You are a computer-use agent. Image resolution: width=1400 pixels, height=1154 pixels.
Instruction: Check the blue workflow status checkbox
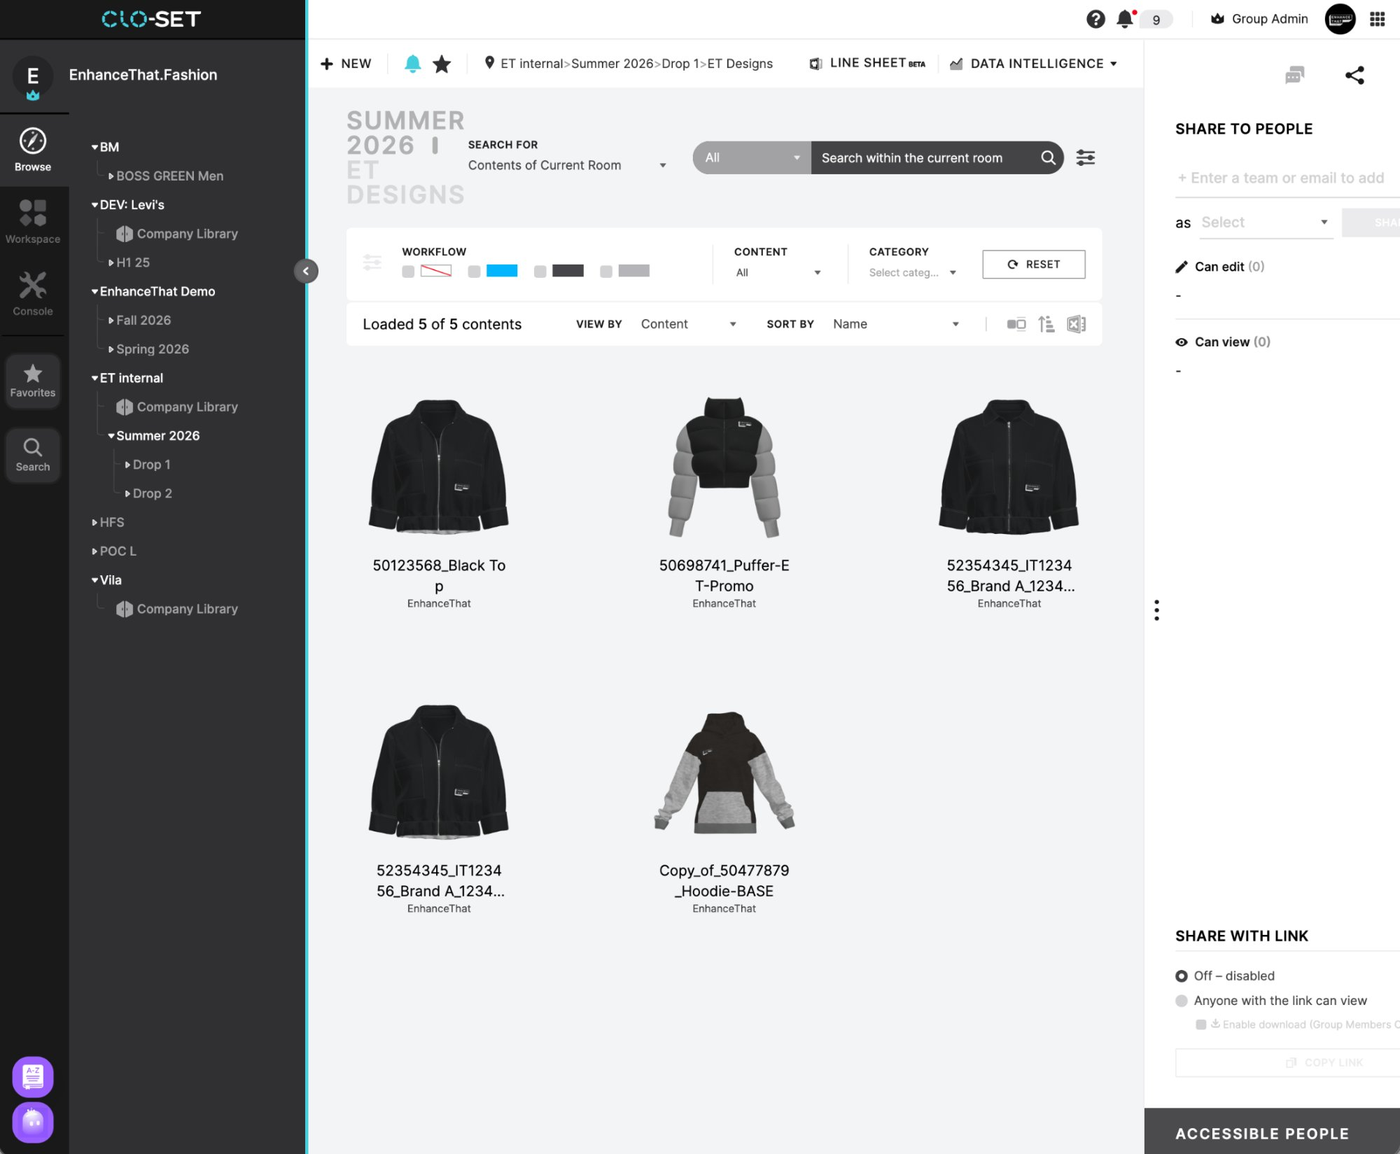click(x=474, y=272)
